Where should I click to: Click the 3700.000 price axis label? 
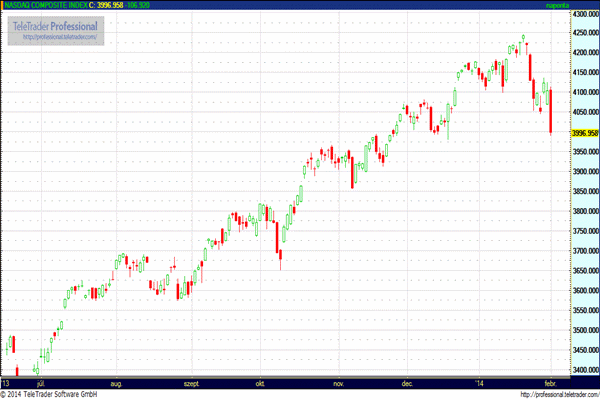pos(585,251)
